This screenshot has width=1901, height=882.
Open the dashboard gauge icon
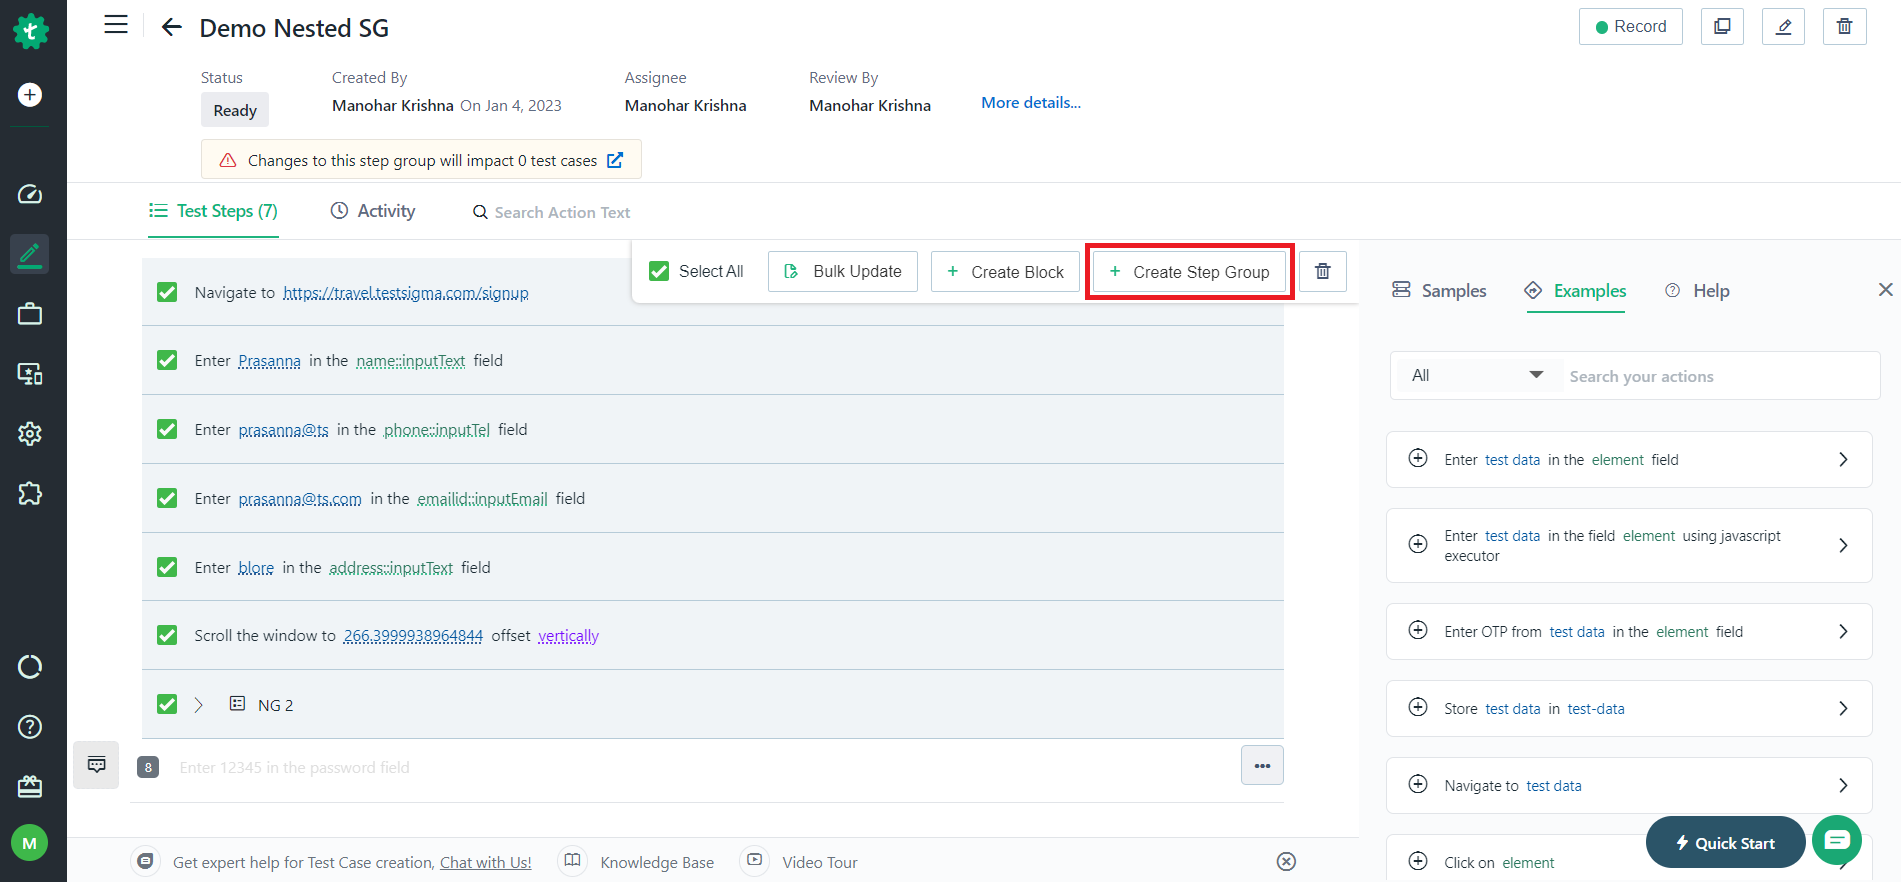30,194
